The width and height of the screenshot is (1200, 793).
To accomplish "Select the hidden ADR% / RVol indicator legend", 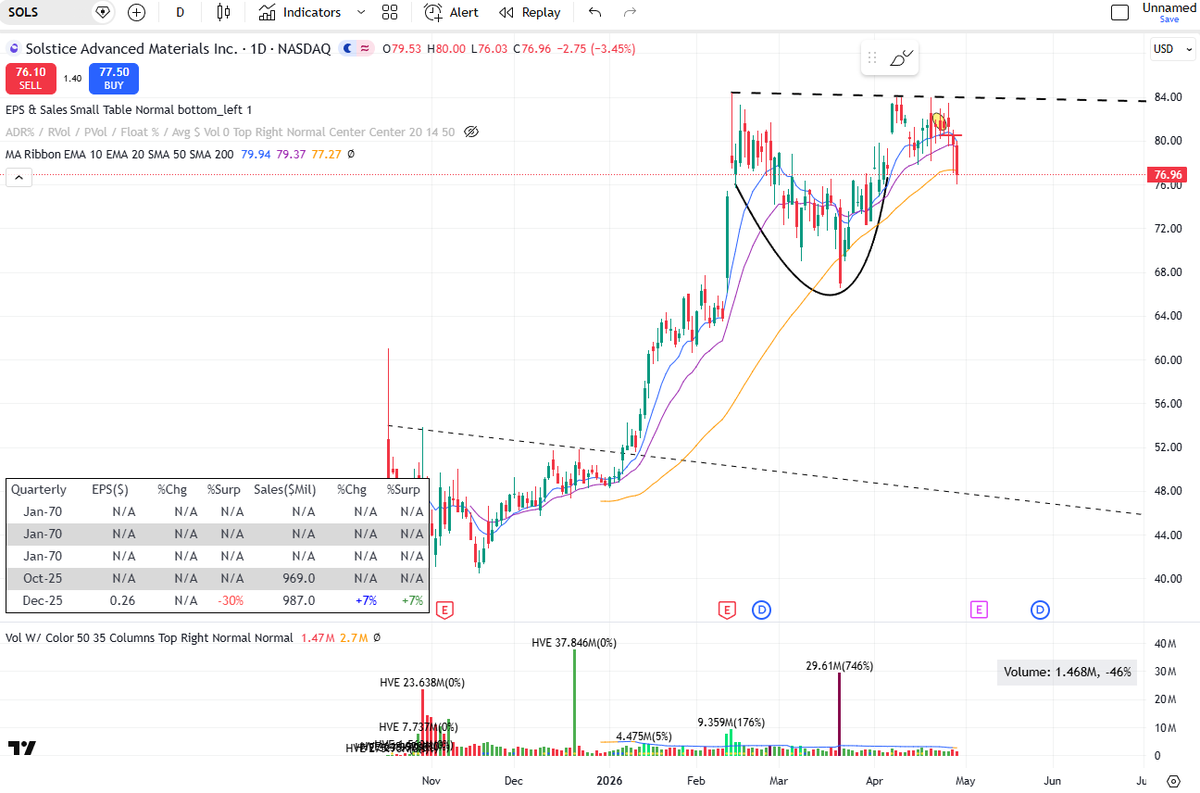I will (x=232, y=132).
